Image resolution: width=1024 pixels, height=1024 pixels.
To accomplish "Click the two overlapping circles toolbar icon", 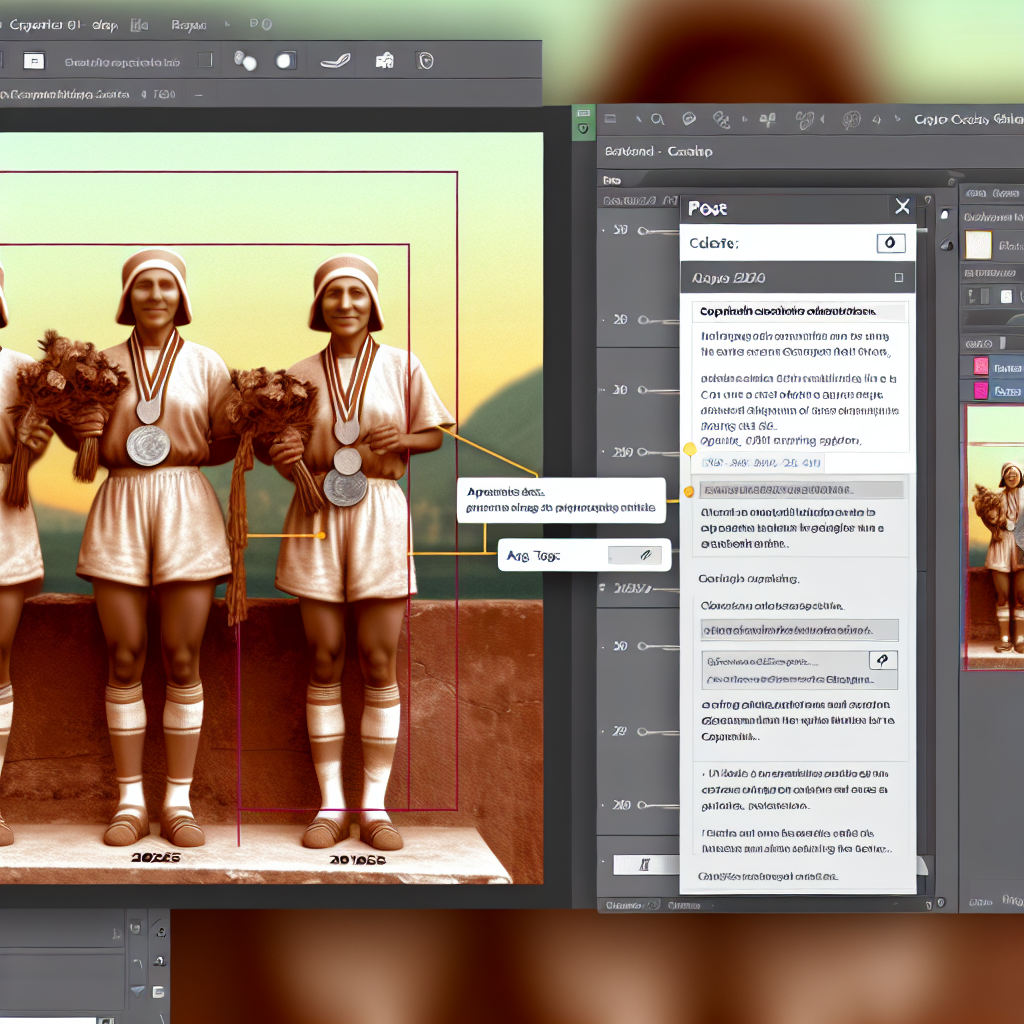I will [x=244, y=61].
